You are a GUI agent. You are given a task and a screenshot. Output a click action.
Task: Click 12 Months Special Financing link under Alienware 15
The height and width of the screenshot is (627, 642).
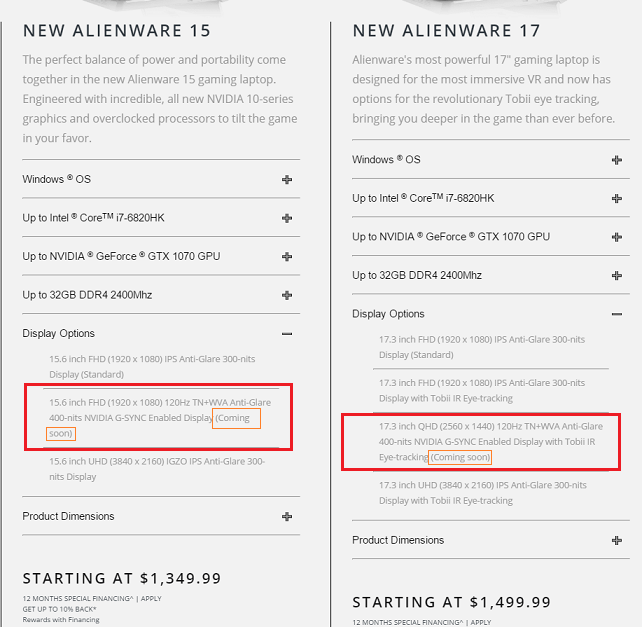[78, 598]
